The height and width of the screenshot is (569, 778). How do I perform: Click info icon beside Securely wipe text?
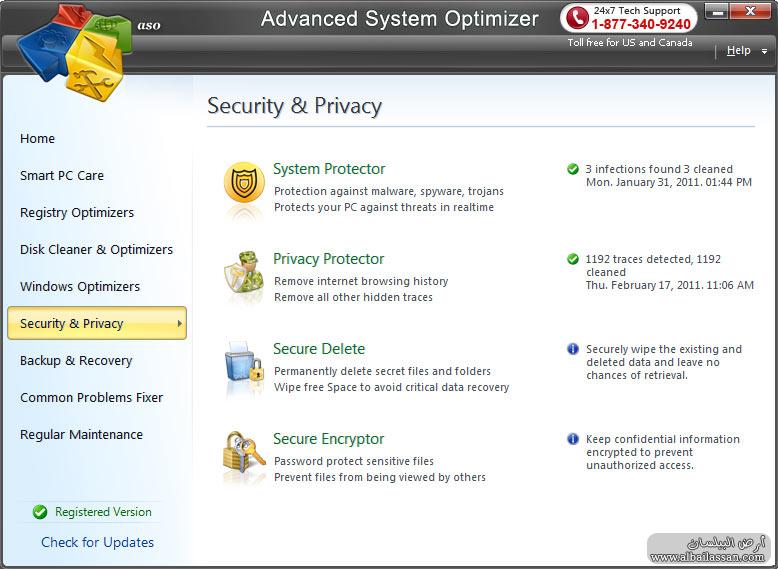pyautogui.click(x=573, y=349)
